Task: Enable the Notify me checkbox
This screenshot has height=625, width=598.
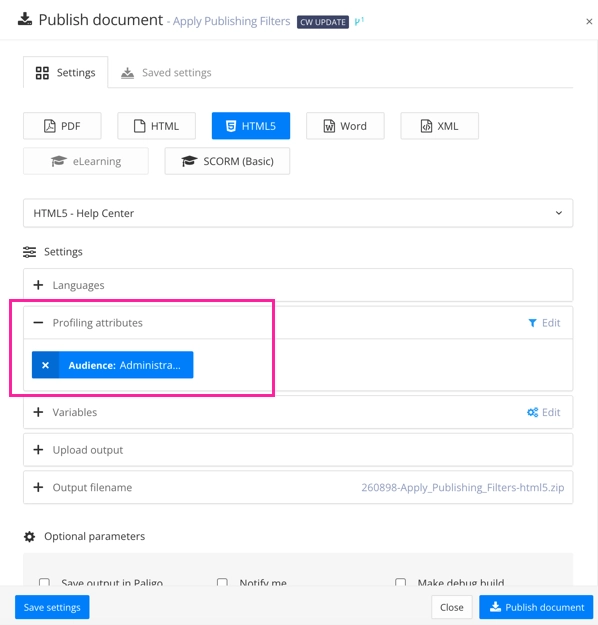Action: [222, 582]
